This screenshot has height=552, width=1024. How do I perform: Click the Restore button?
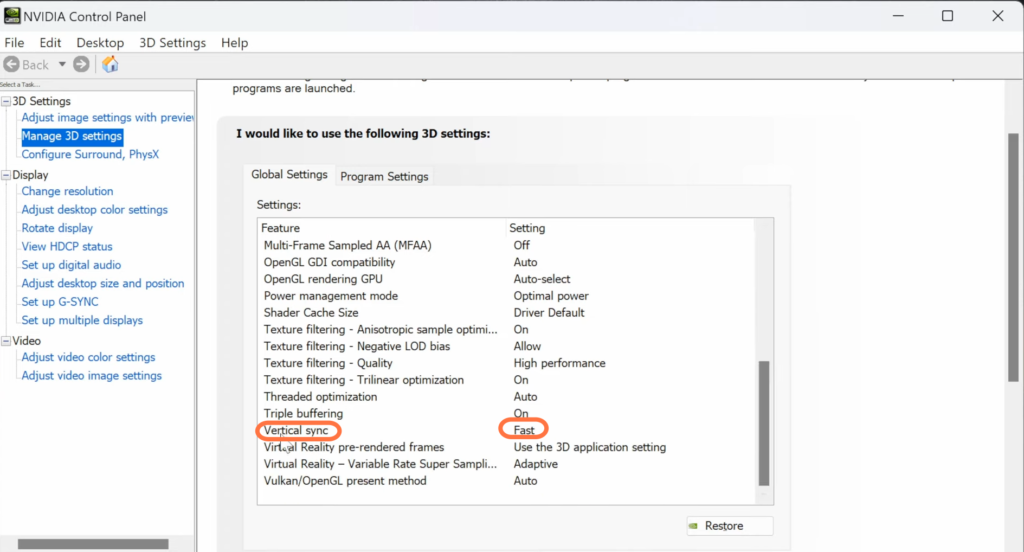click(729, 526)
